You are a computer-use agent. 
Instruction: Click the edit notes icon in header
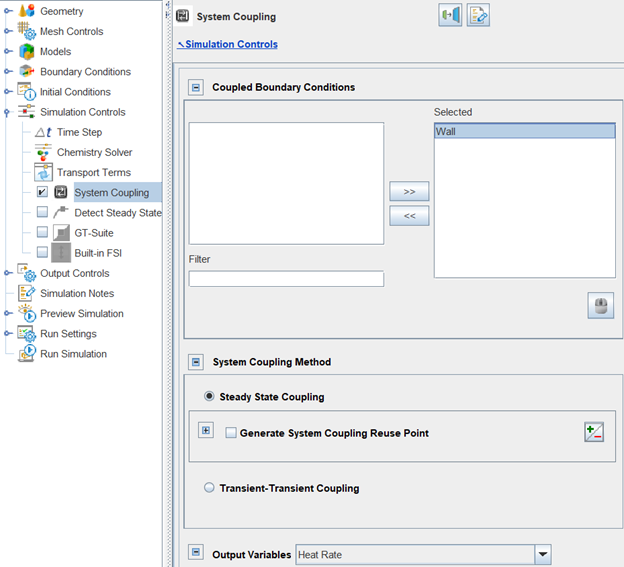pos(478,16)
